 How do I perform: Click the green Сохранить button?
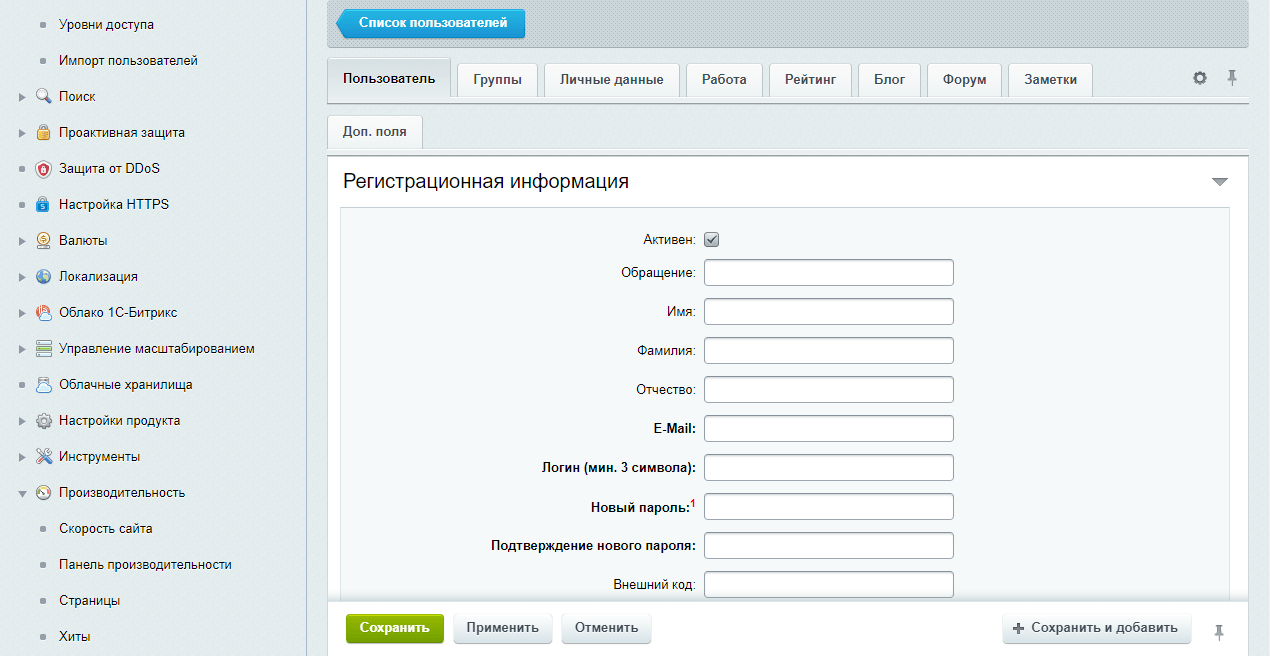coord(395,628)
